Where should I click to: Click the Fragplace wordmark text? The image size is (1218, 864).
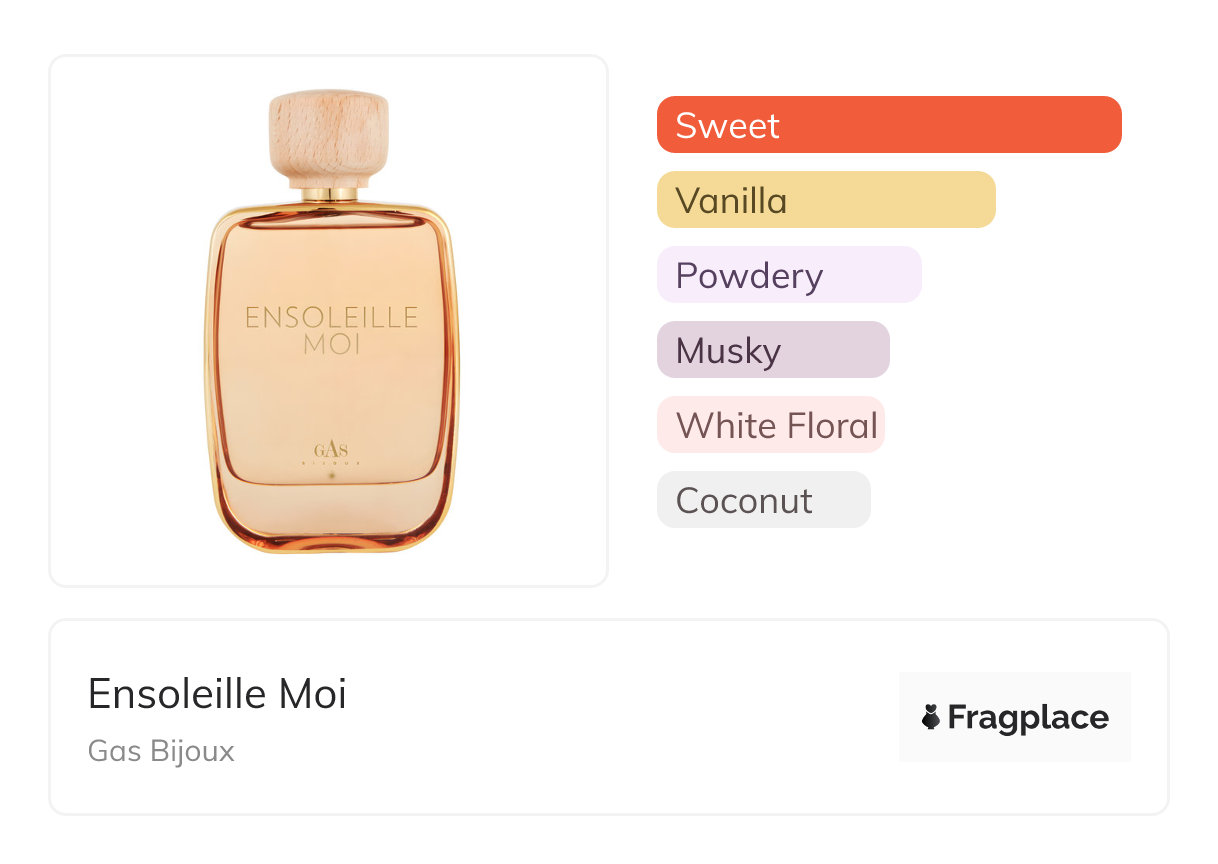tap(1028, 717)
